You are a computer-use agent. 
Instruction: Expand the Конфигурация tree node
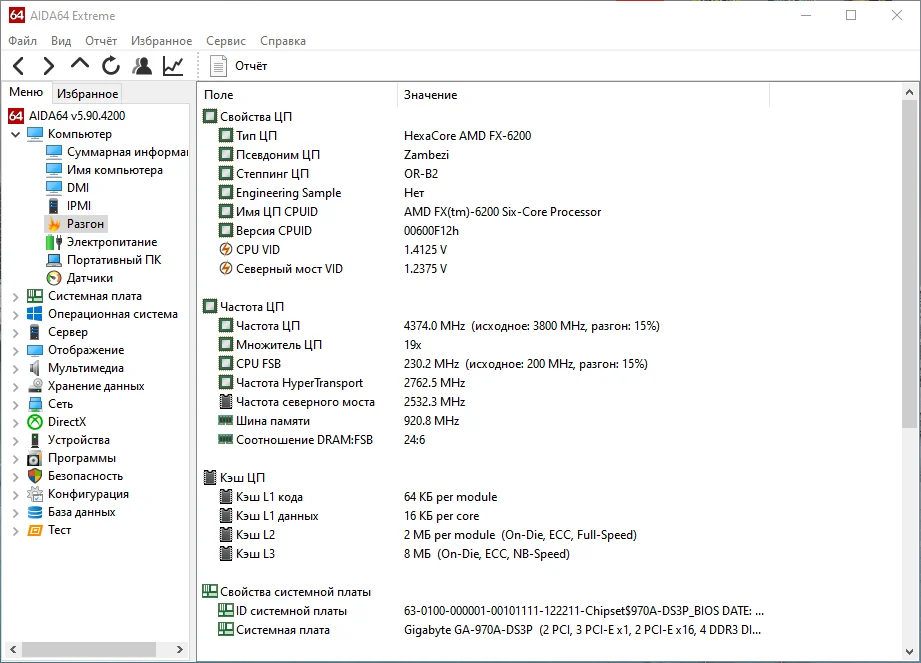[16, 495]
